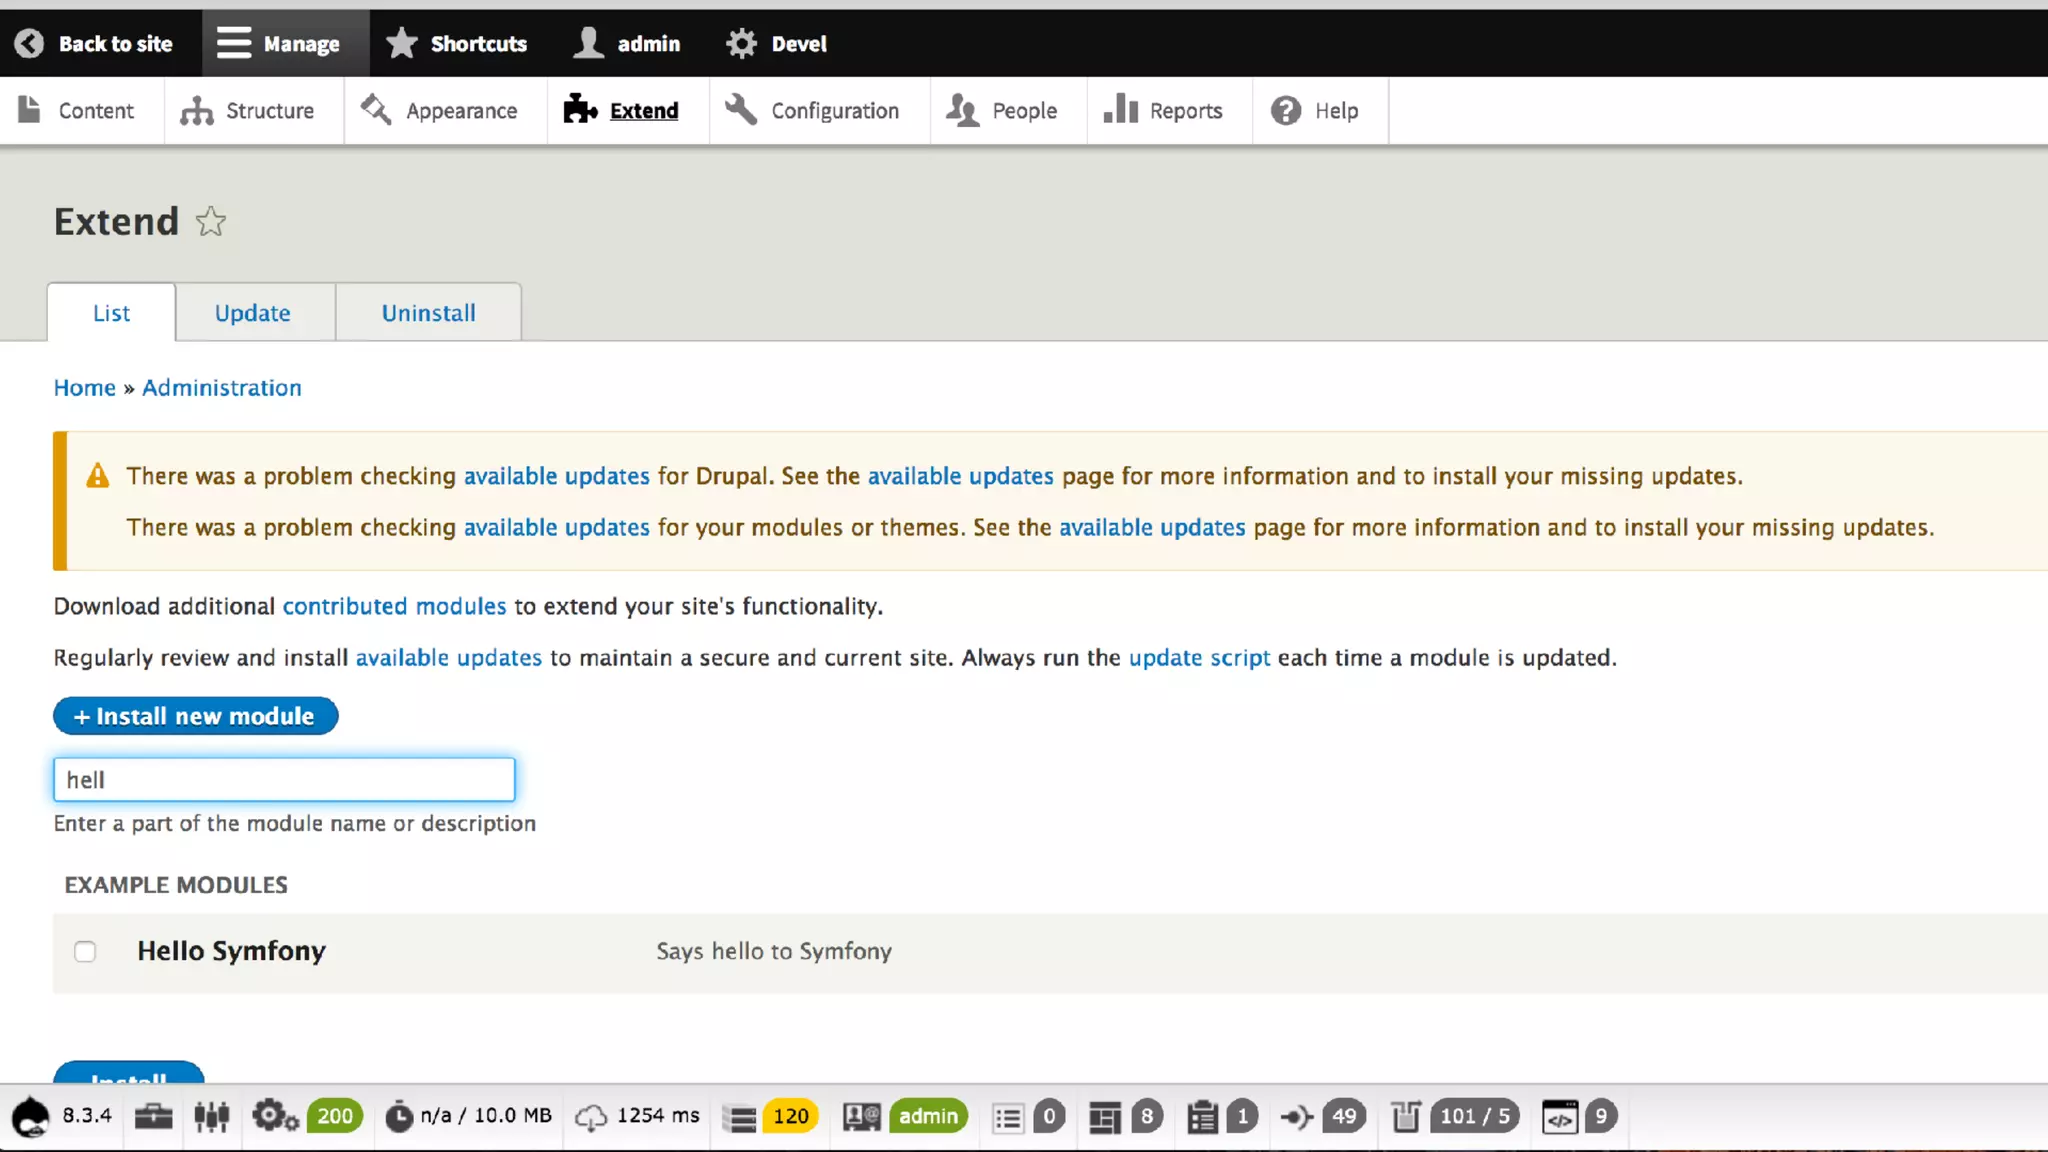The image size is (2048, 1152).
Task: Click the database queries icon showing 120
Action: tap(741, 1117)
